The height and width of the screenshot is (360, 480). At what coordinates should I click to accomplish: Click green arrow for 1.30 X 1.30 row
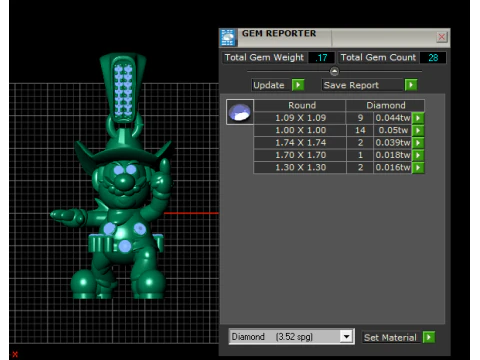click(418, 167)
